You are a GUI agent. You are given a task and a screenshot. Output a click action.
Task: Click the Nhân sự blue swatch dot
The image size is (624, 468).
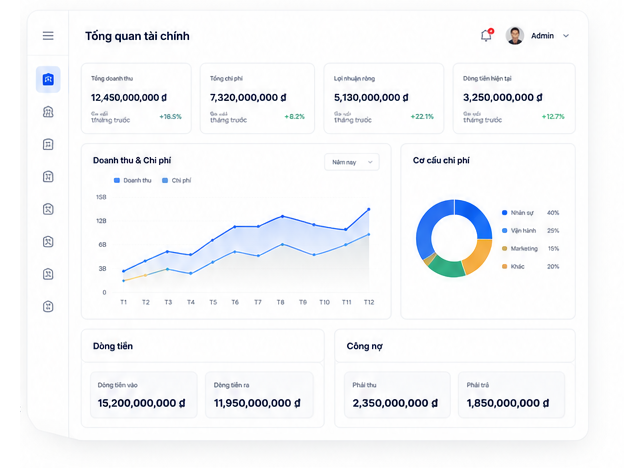click(505, 213)
